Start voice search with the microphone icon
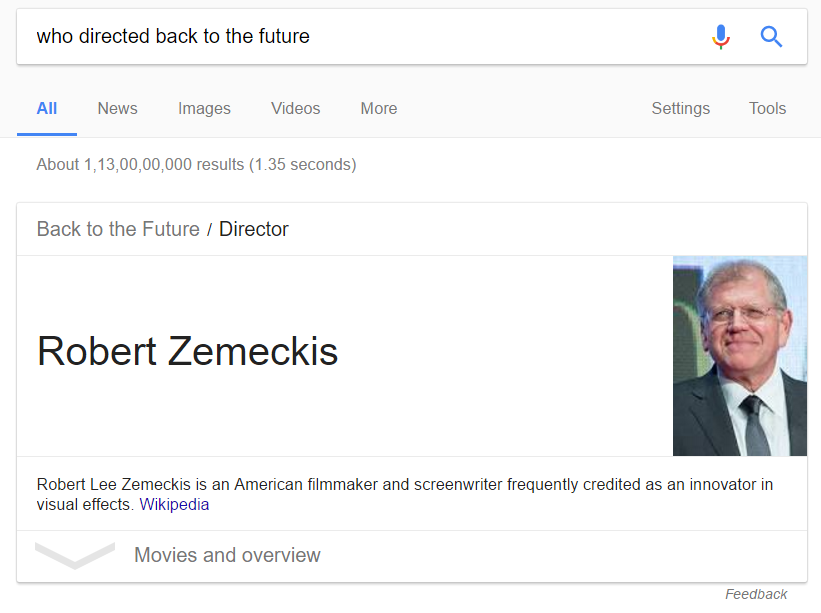The image size is (821, 613). (x=720, y=37)
